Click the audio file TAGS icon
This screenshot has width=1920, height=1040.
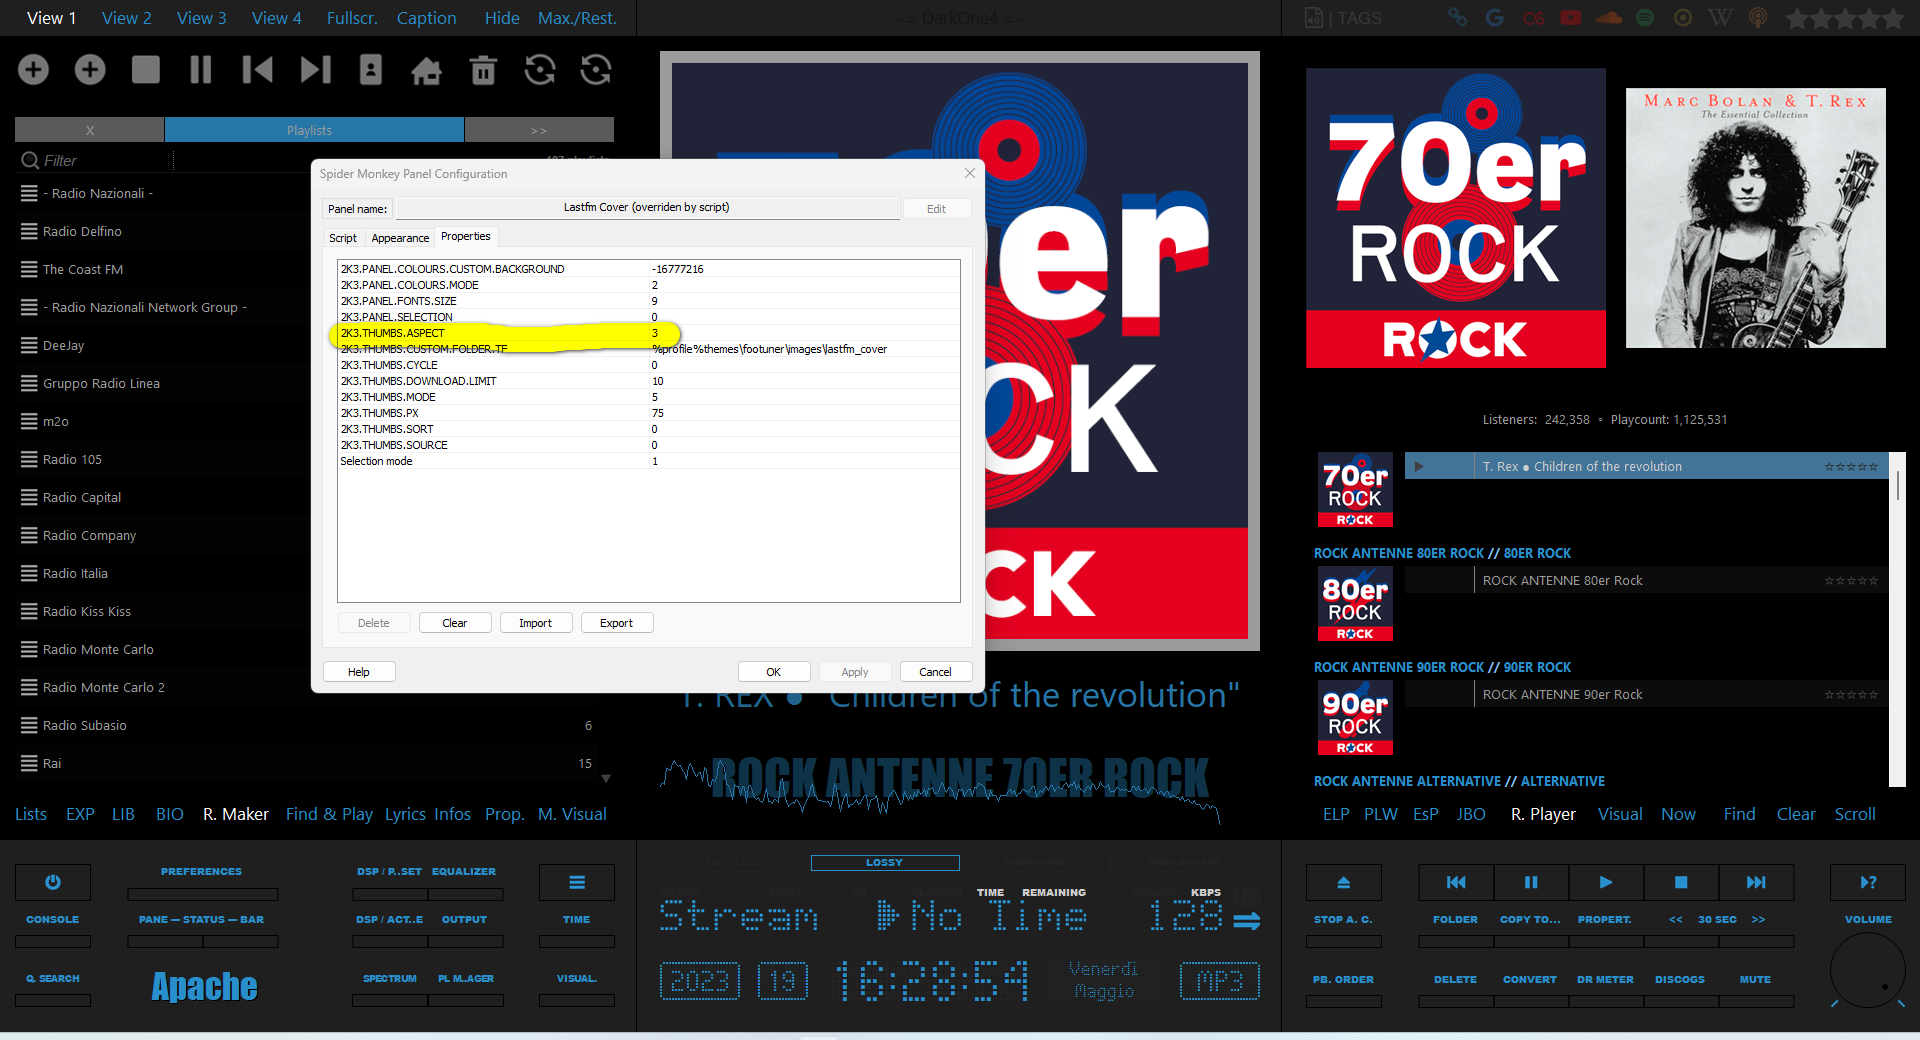click(x=1314, y=17)
